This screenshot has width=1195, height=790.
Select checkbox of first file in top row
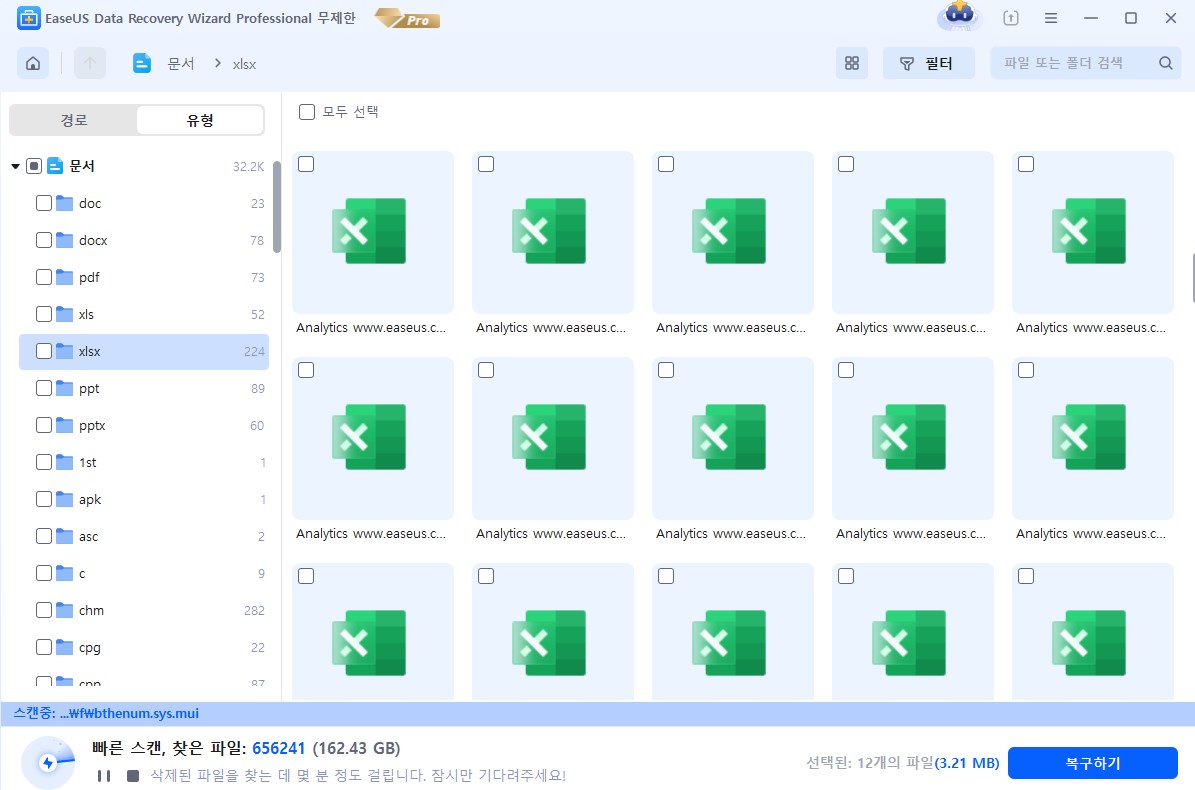point(306,164)
